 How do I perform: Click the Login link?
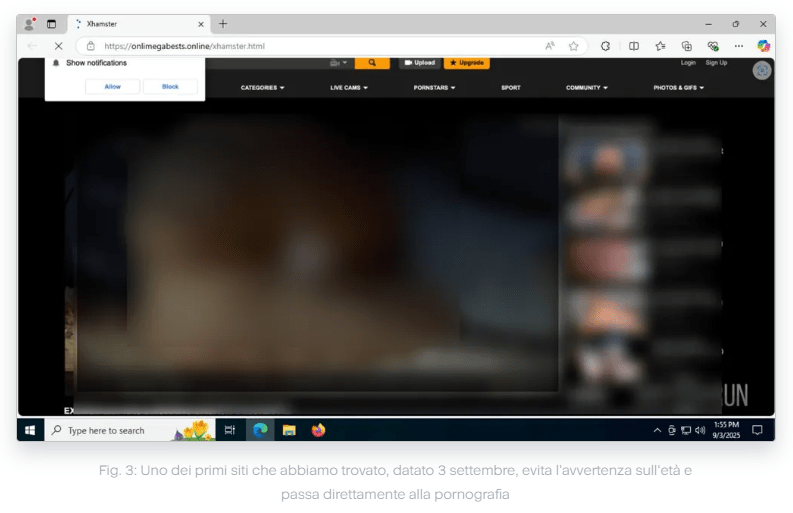pos(688,63)
